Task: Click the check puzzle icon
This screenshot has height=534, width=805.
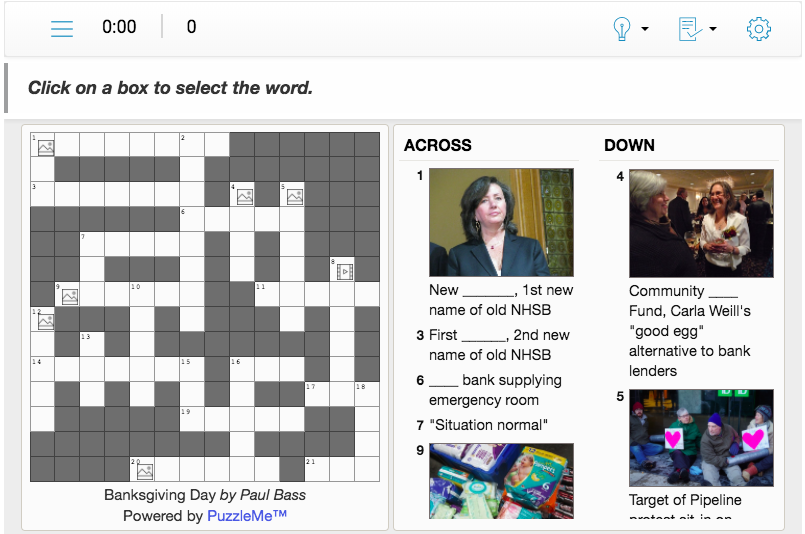Action: pyautogui.click(x=690, y=29)
